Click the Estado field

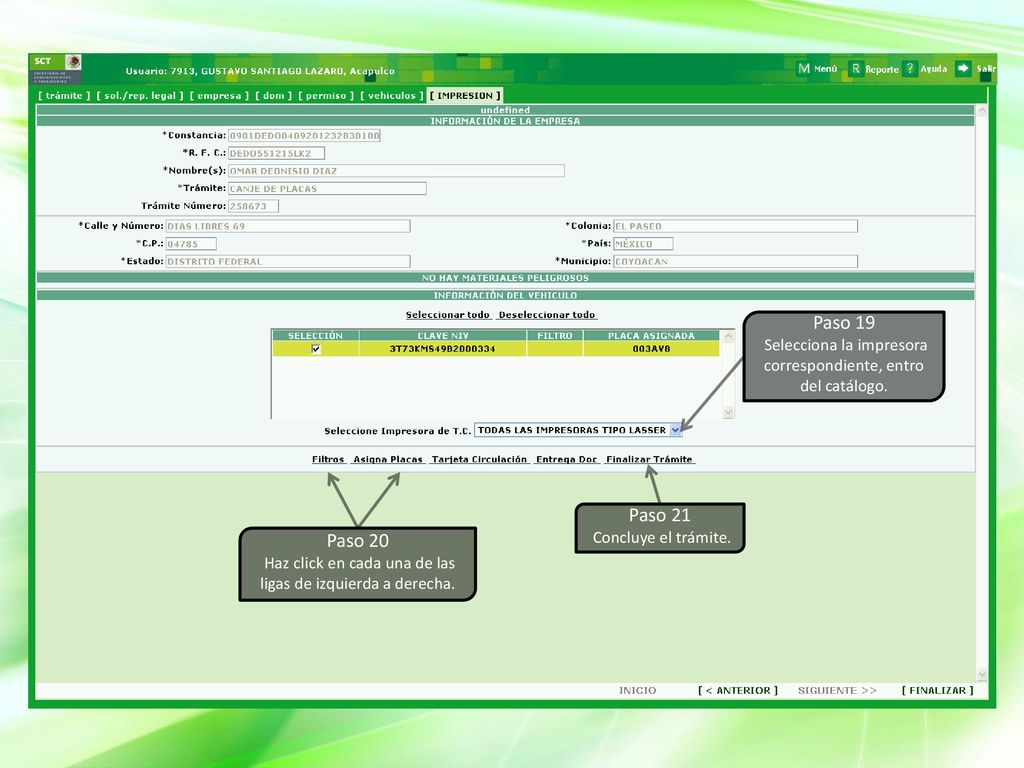pos(288,261)
